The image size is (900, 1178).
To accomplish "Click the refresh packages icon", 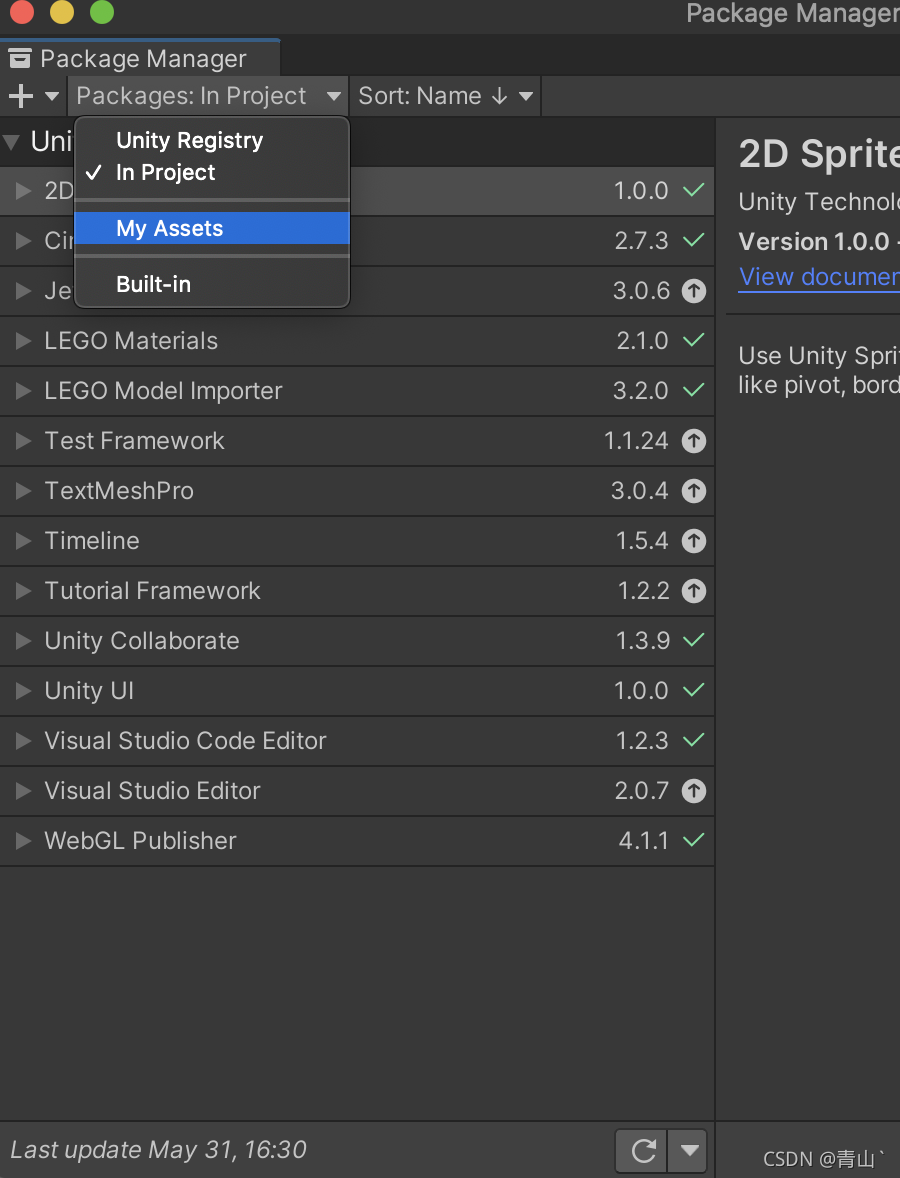I will 642,1150.
